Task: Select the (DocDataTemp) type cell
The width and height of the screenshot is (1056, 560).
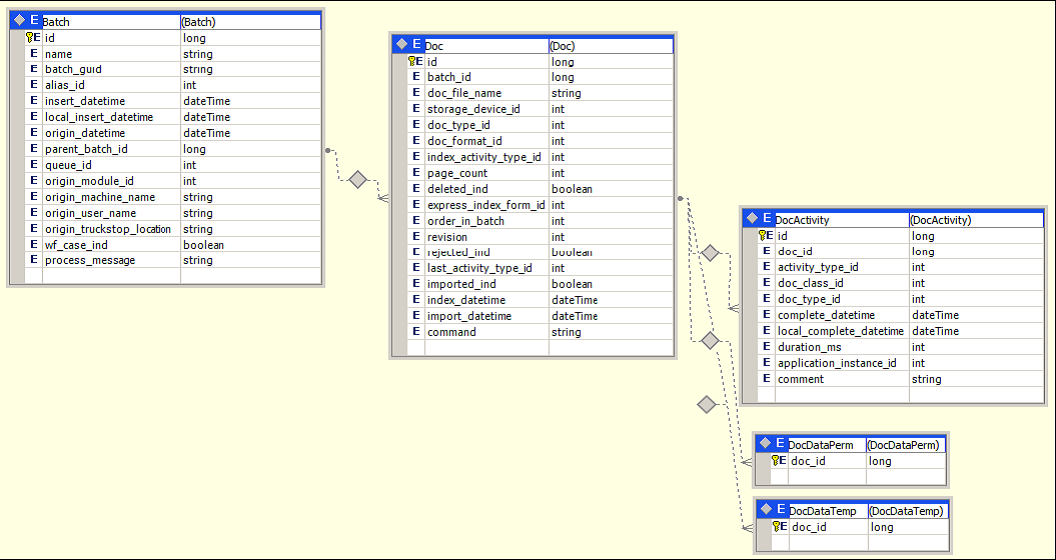Action: pyautogui.click(x=909, y=511)
